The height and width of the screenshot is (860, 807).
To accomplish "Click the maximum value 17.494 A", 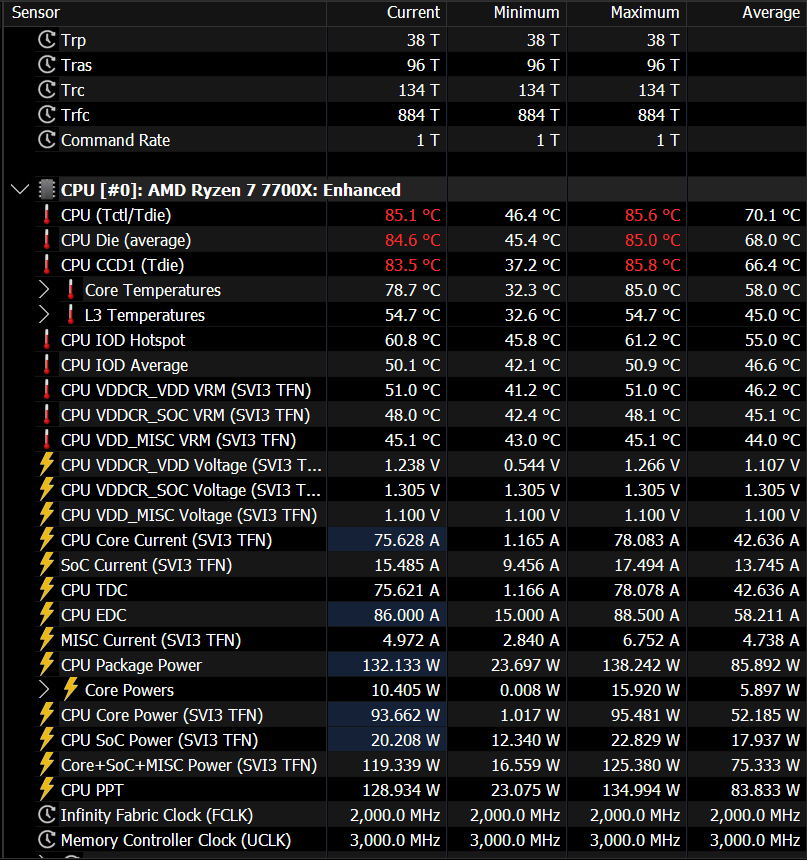I will (647, 565).
